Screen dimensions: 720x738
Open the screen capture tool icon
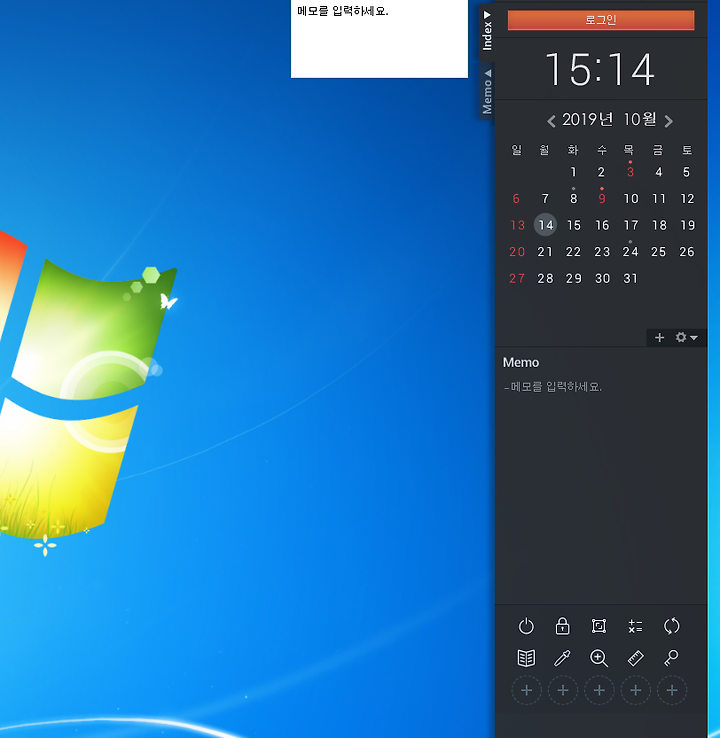599,626
